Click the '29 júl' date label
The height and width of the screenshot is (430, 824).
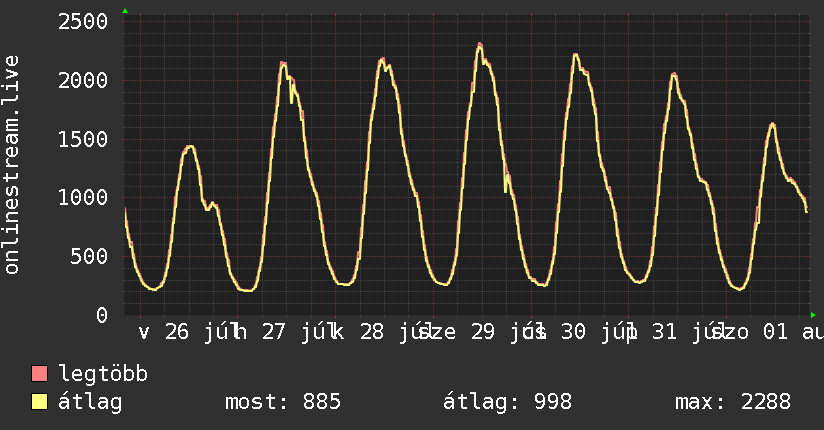click(508, 332)
